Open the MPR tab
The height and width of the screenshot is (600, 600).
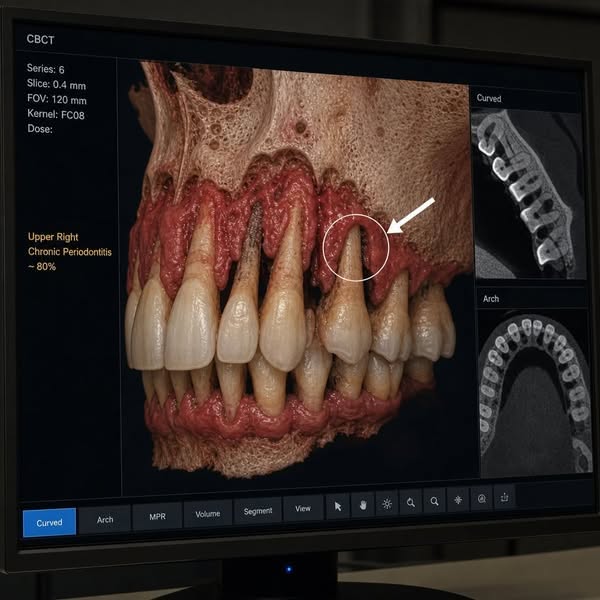click(157, 516)
